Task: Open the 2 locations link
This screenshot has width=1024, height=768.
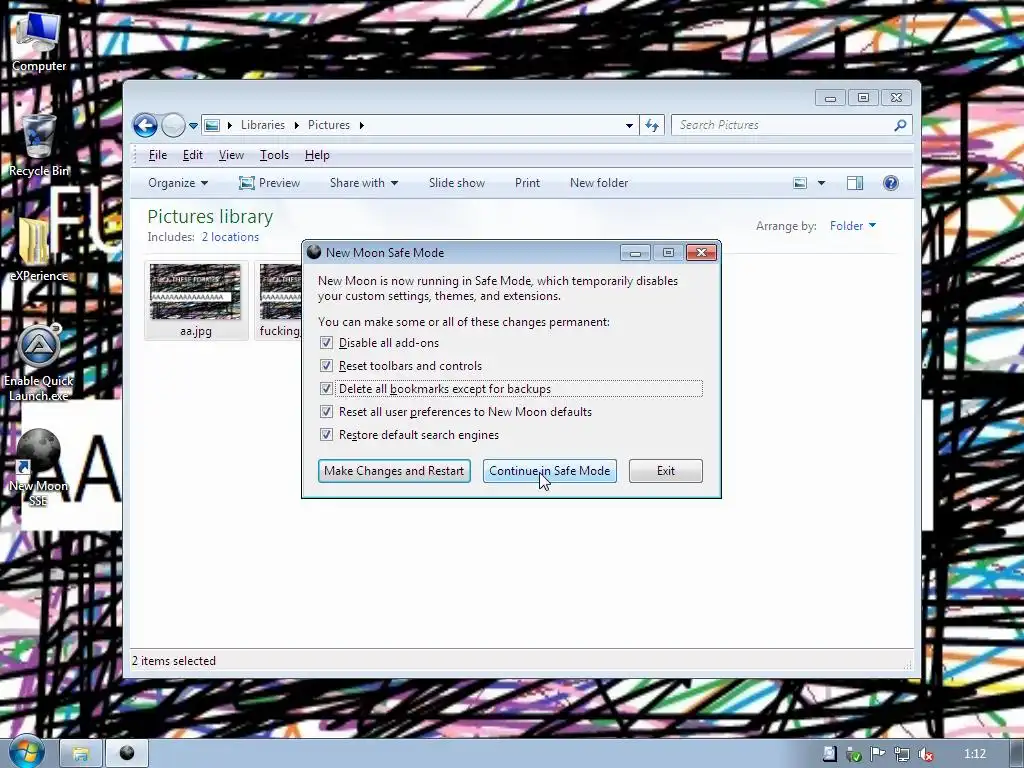Action: click(x=230, y=237)
